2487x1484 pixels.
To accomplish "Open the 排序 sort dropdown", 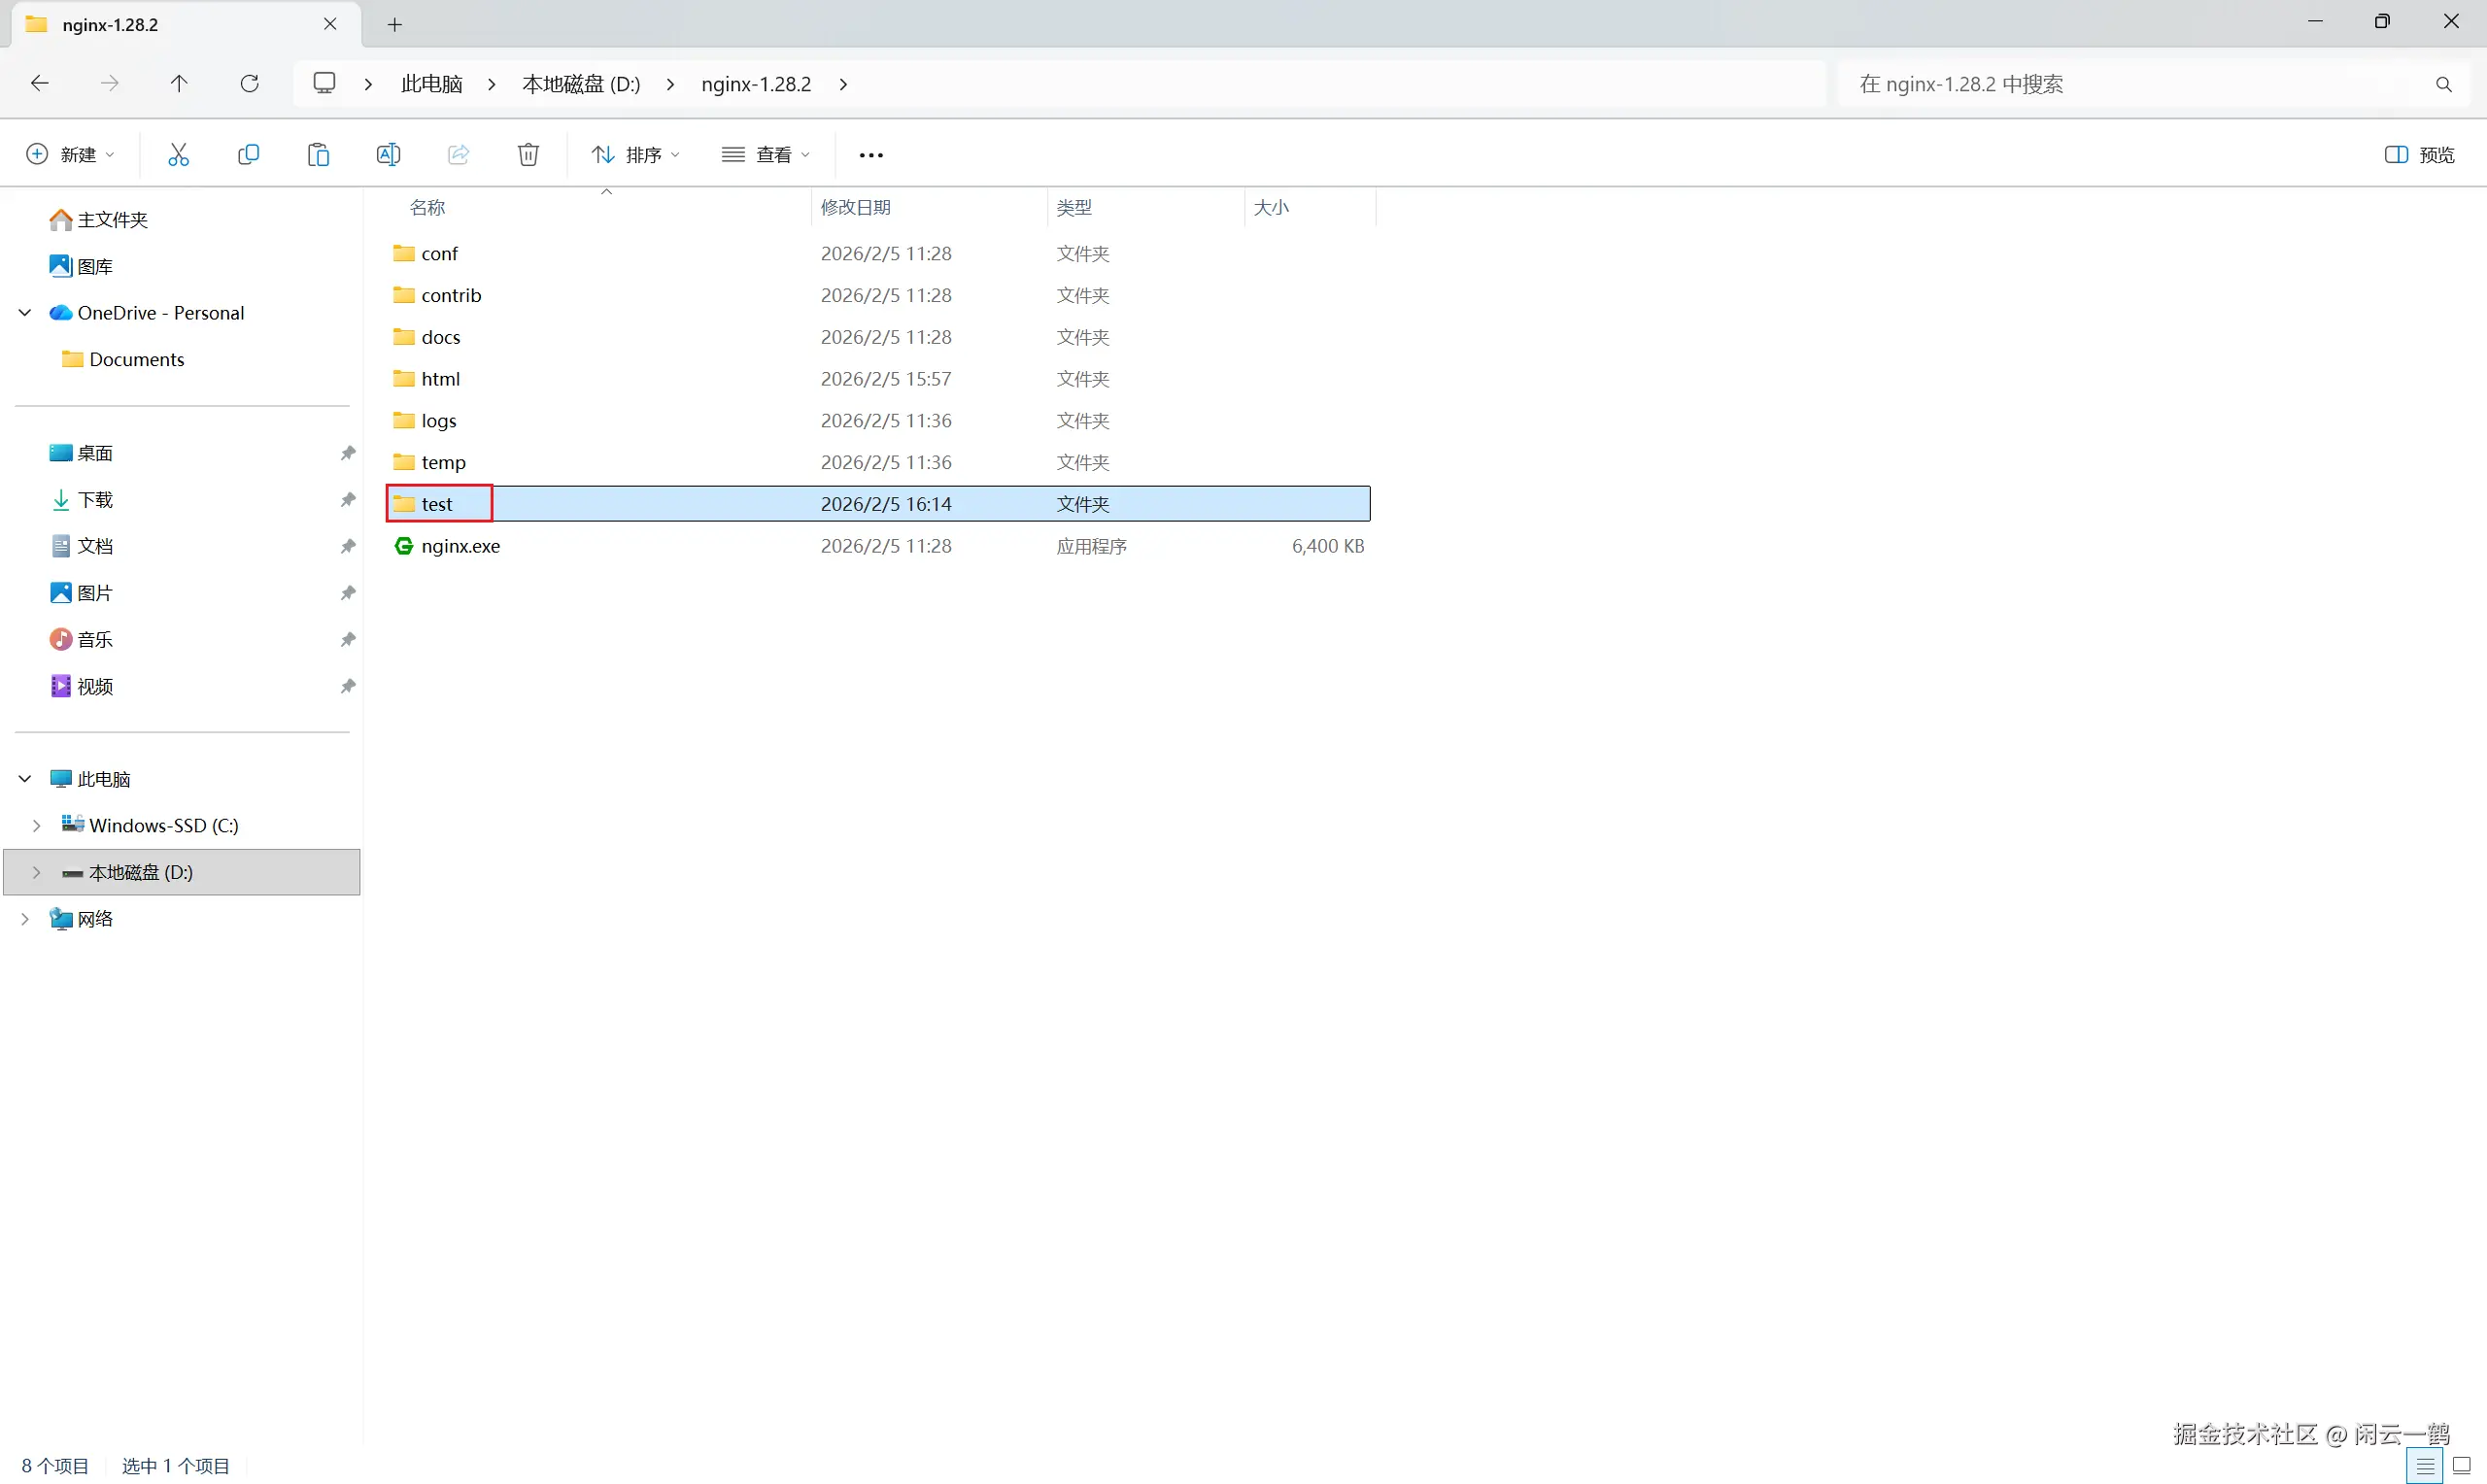I will click(x=636, y=154).
